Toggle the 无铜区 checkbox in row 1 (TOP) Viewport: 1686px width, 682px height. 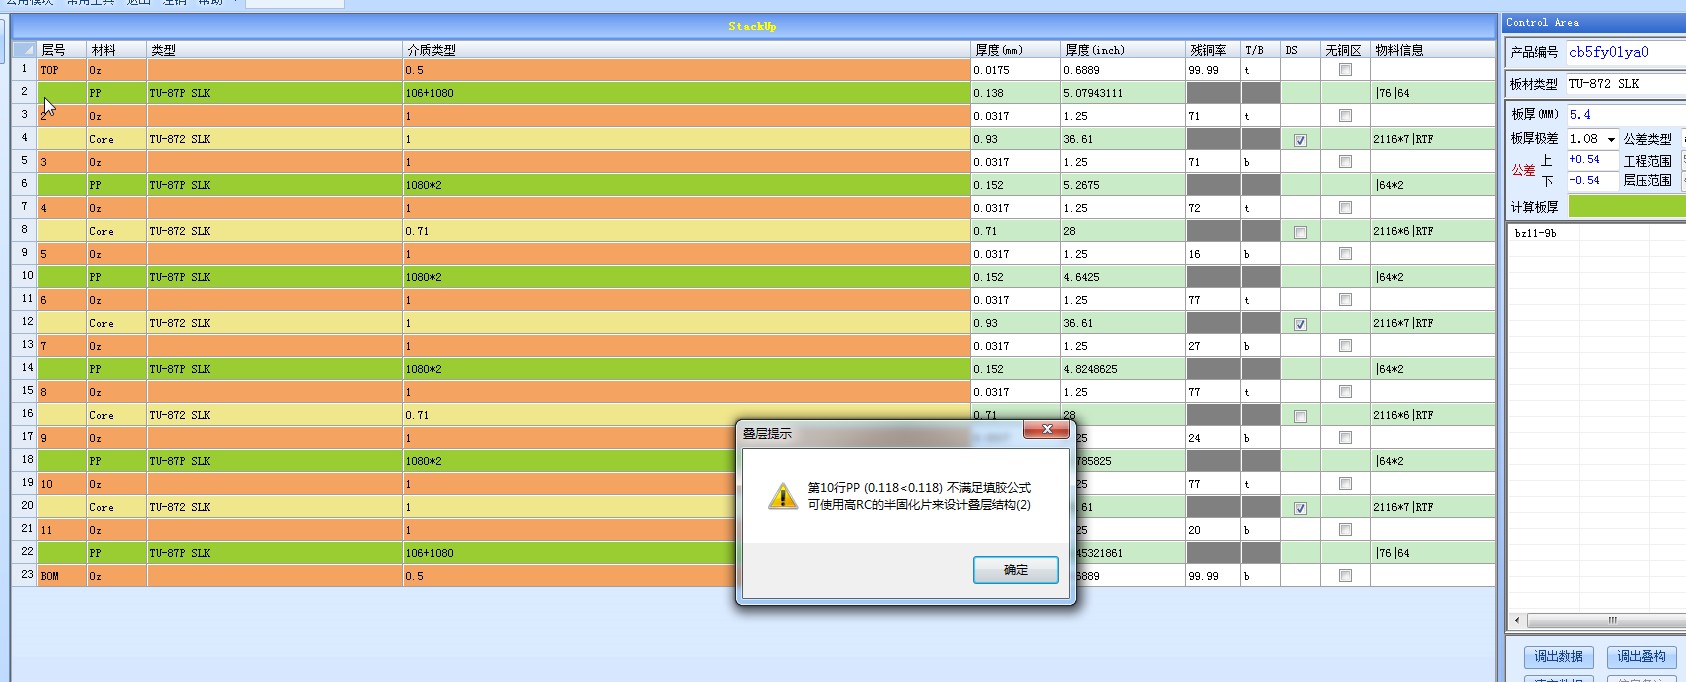1345,70
